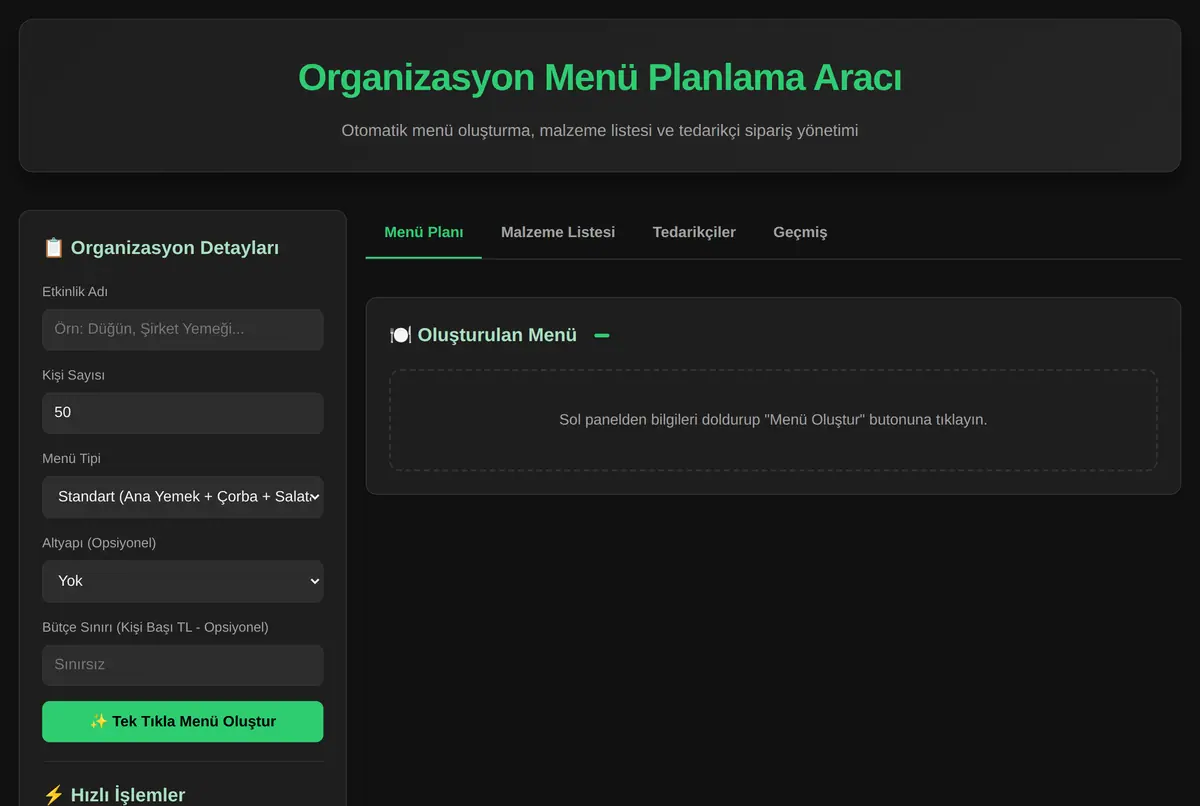Click the plate icon beside Oluşturulan Menü
This screenshot has width=1200, height=806.
(400, 335)
